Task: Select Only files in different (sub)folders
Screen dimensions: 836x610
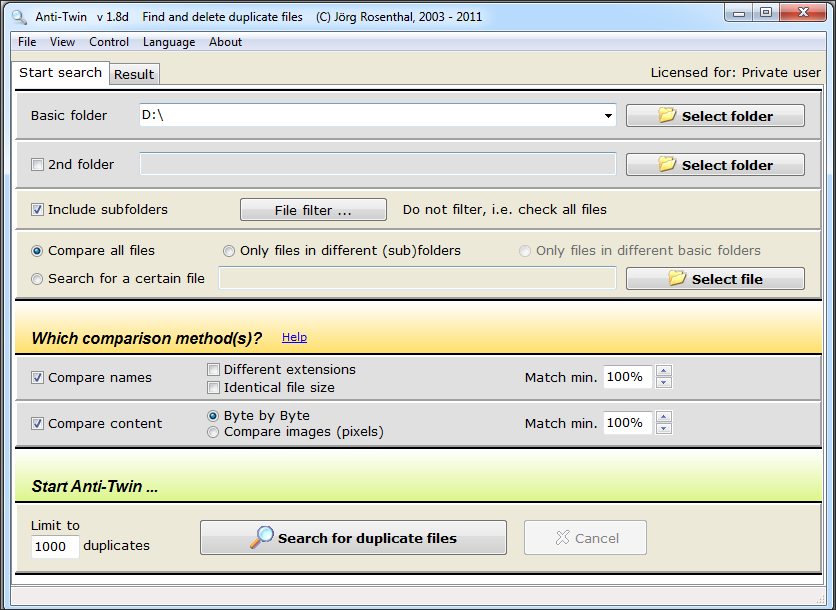Action: (229, 251)
